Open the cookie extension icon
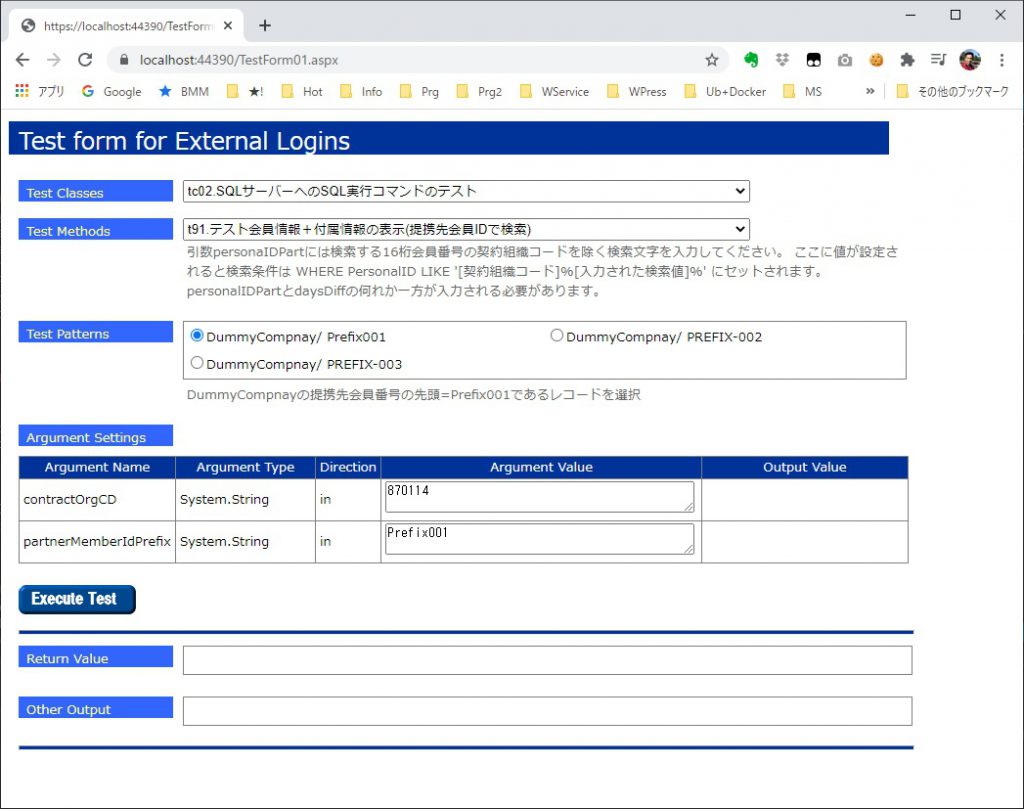Viewport: 1024px width, 809px height. (x=876, y=60)
